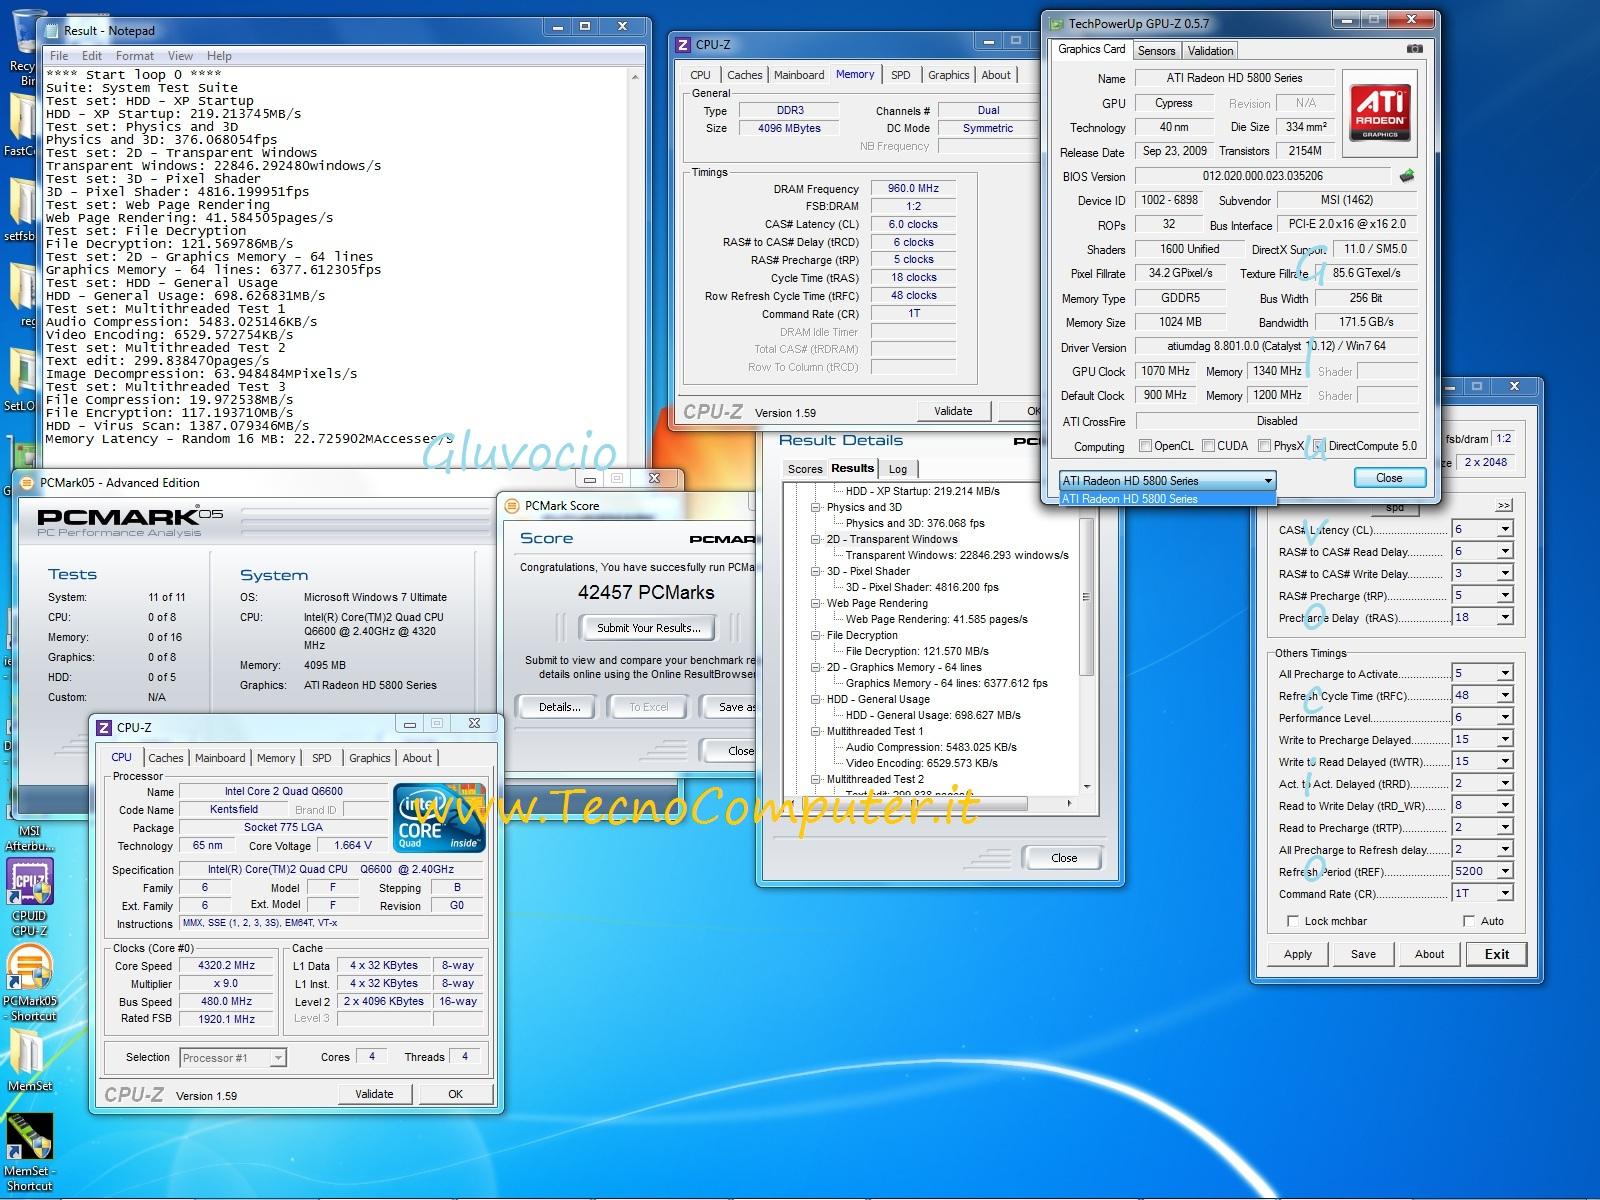The width and height of the screenshot is (1600, 1200).
Task: Collapse the Physics and 3D tree node
Action: click(816, 507)
